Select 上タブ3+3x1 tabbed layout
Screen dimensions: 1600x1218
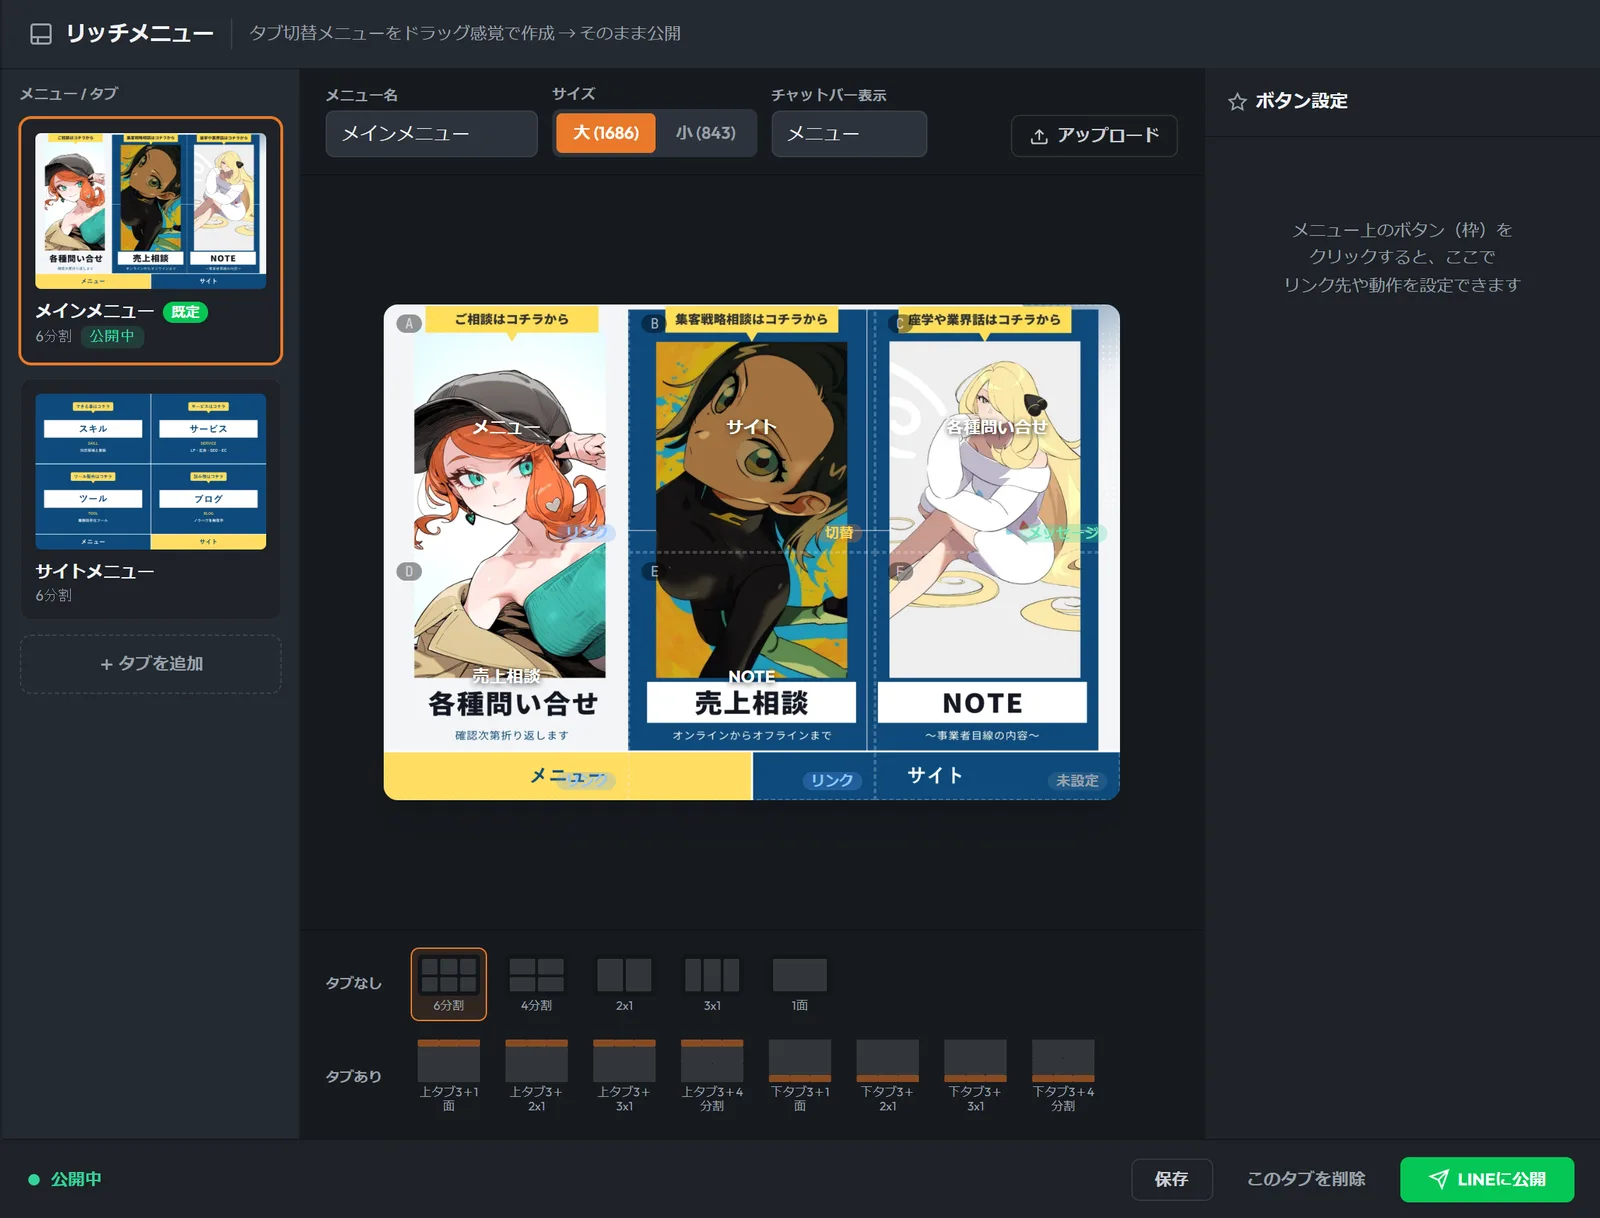click(x=624, y=1076)
